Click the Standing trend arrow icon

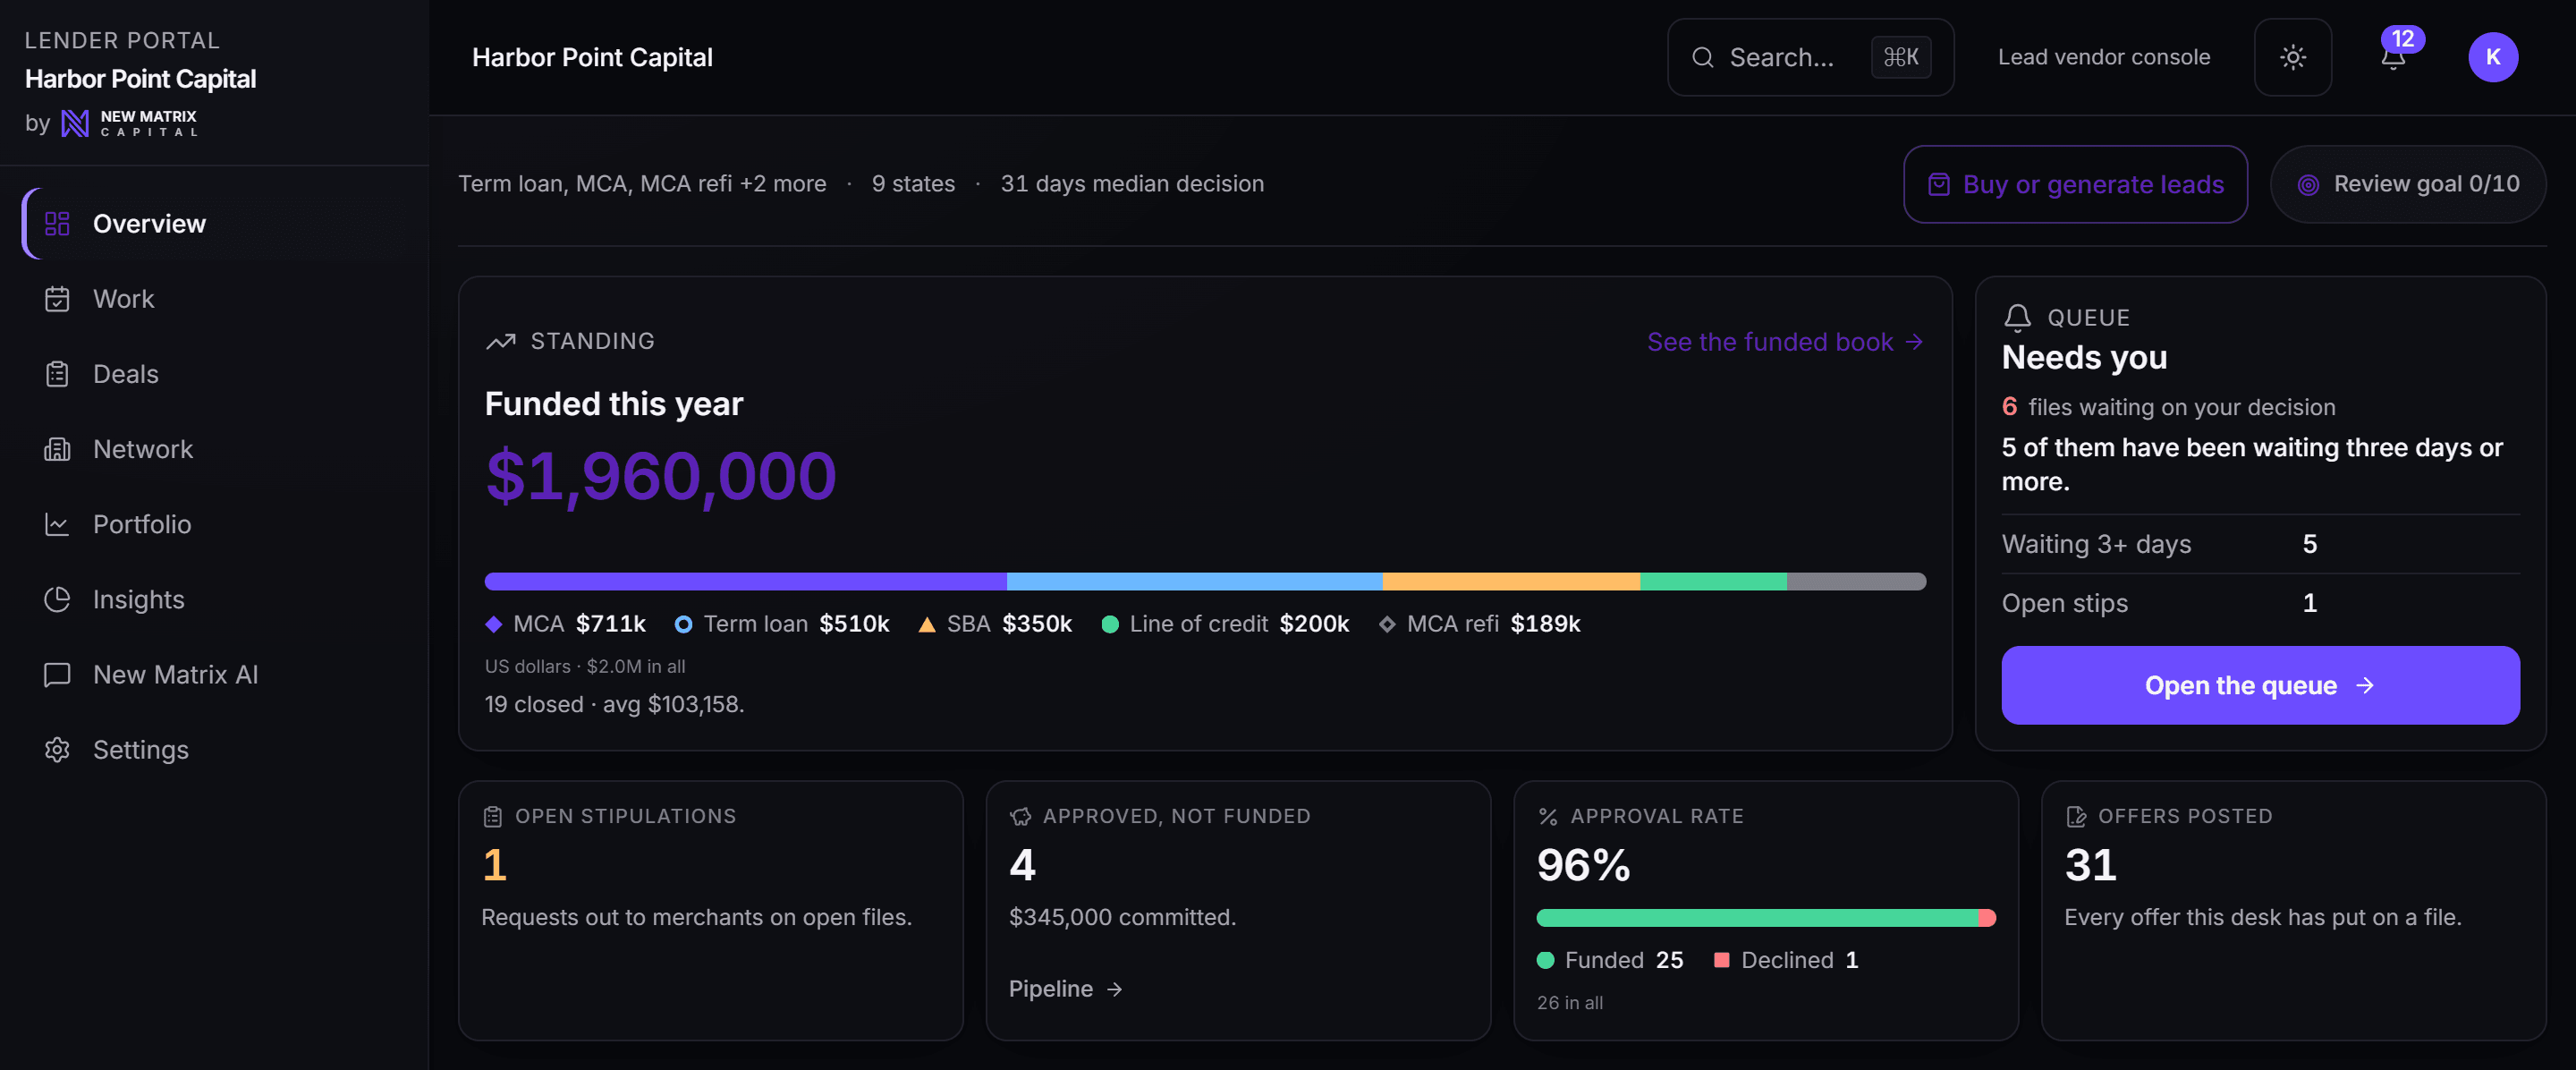(501, 341)
